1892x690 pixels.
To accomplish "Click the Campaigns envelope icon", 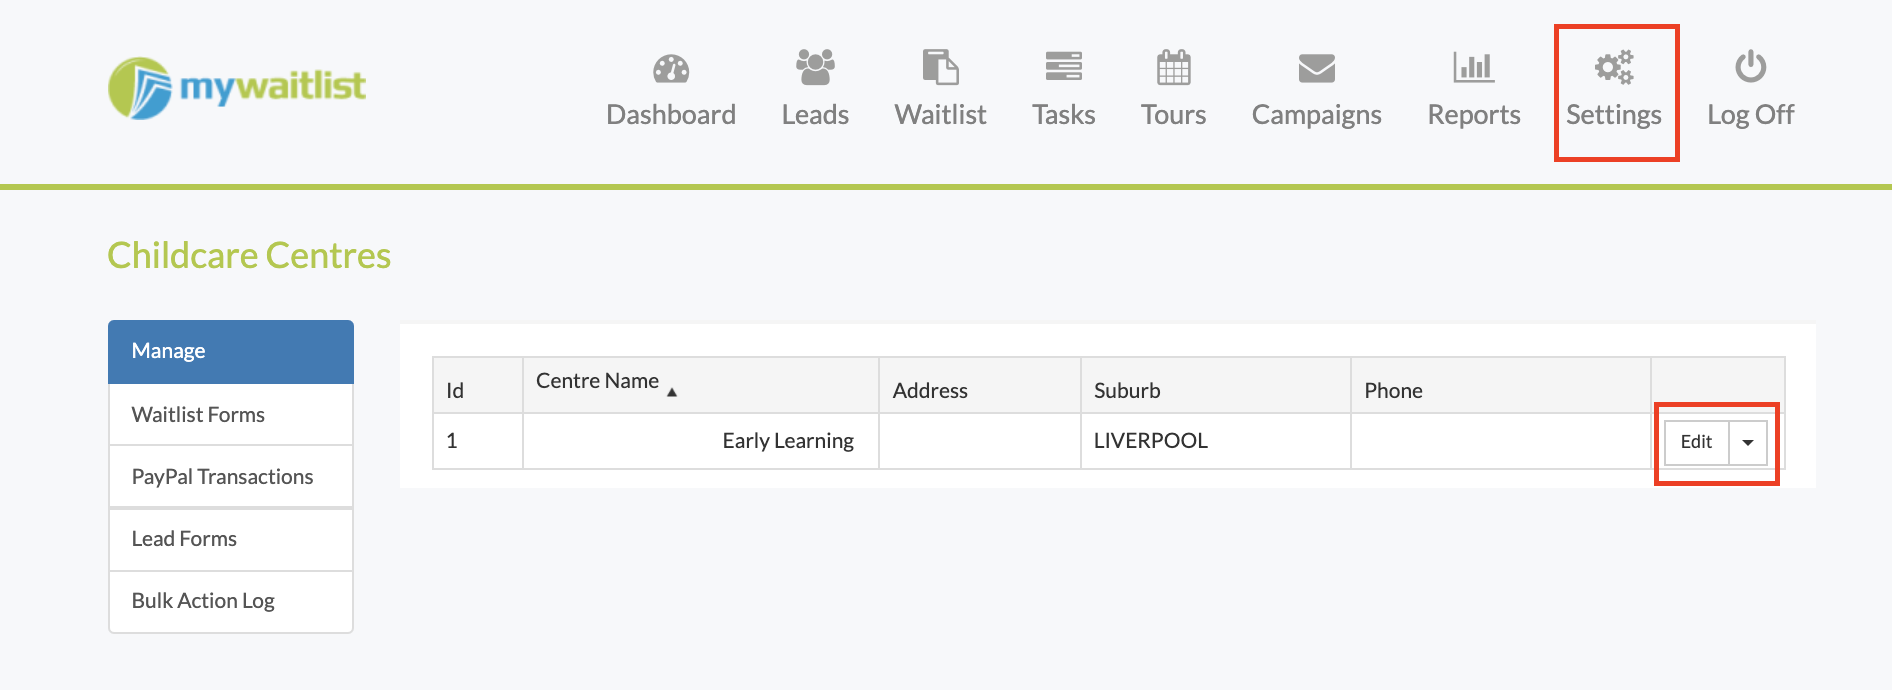I will [1316, 68].
